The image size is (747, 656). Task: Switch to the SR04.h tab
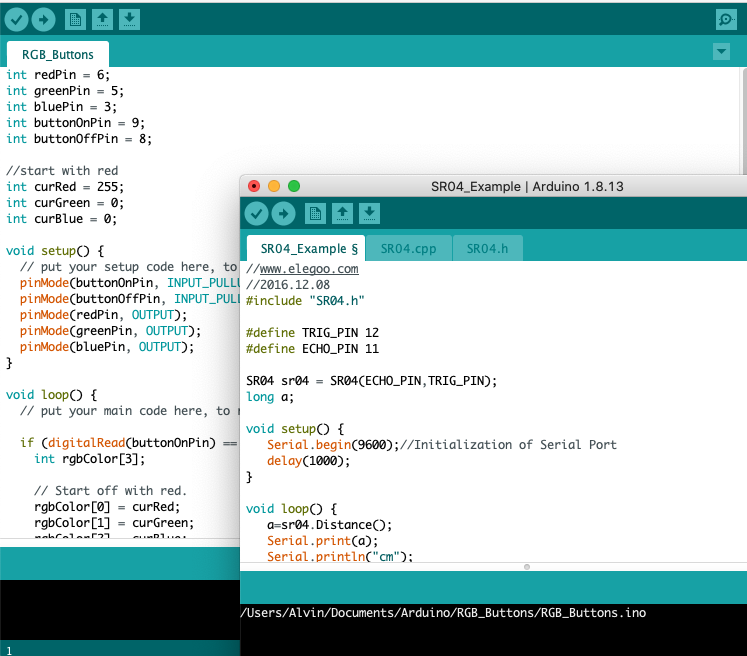coord(487,248)
